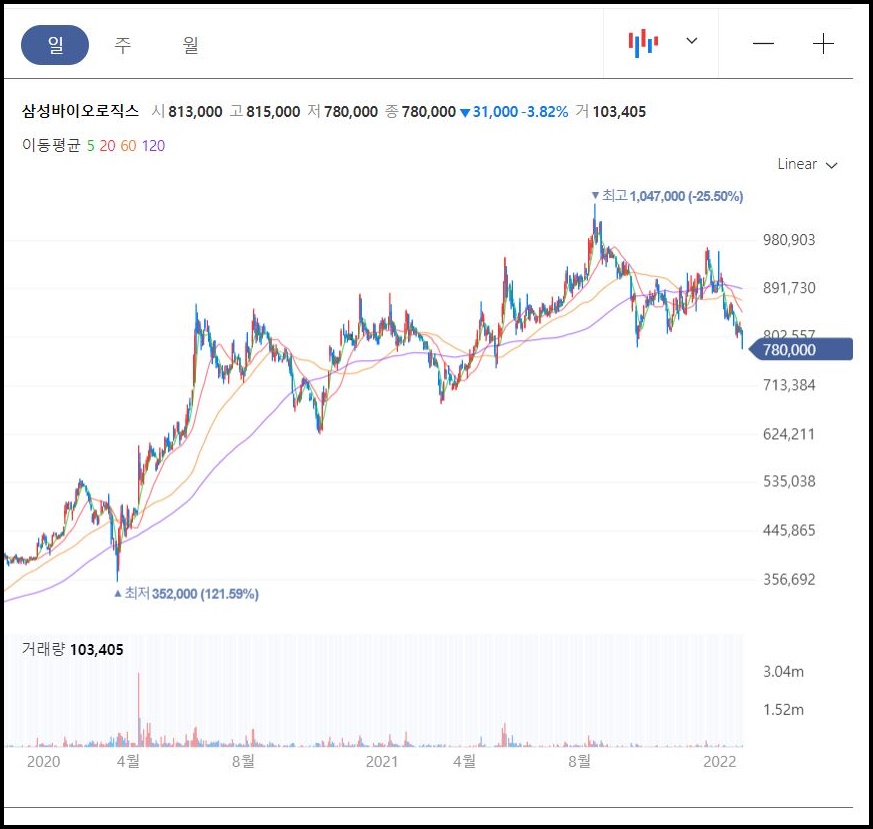This screenshot has height=829, width=873.
Task: Click the 최고 1,047,000 high marker
Action: pyautogui.click(x=667, y=196)
